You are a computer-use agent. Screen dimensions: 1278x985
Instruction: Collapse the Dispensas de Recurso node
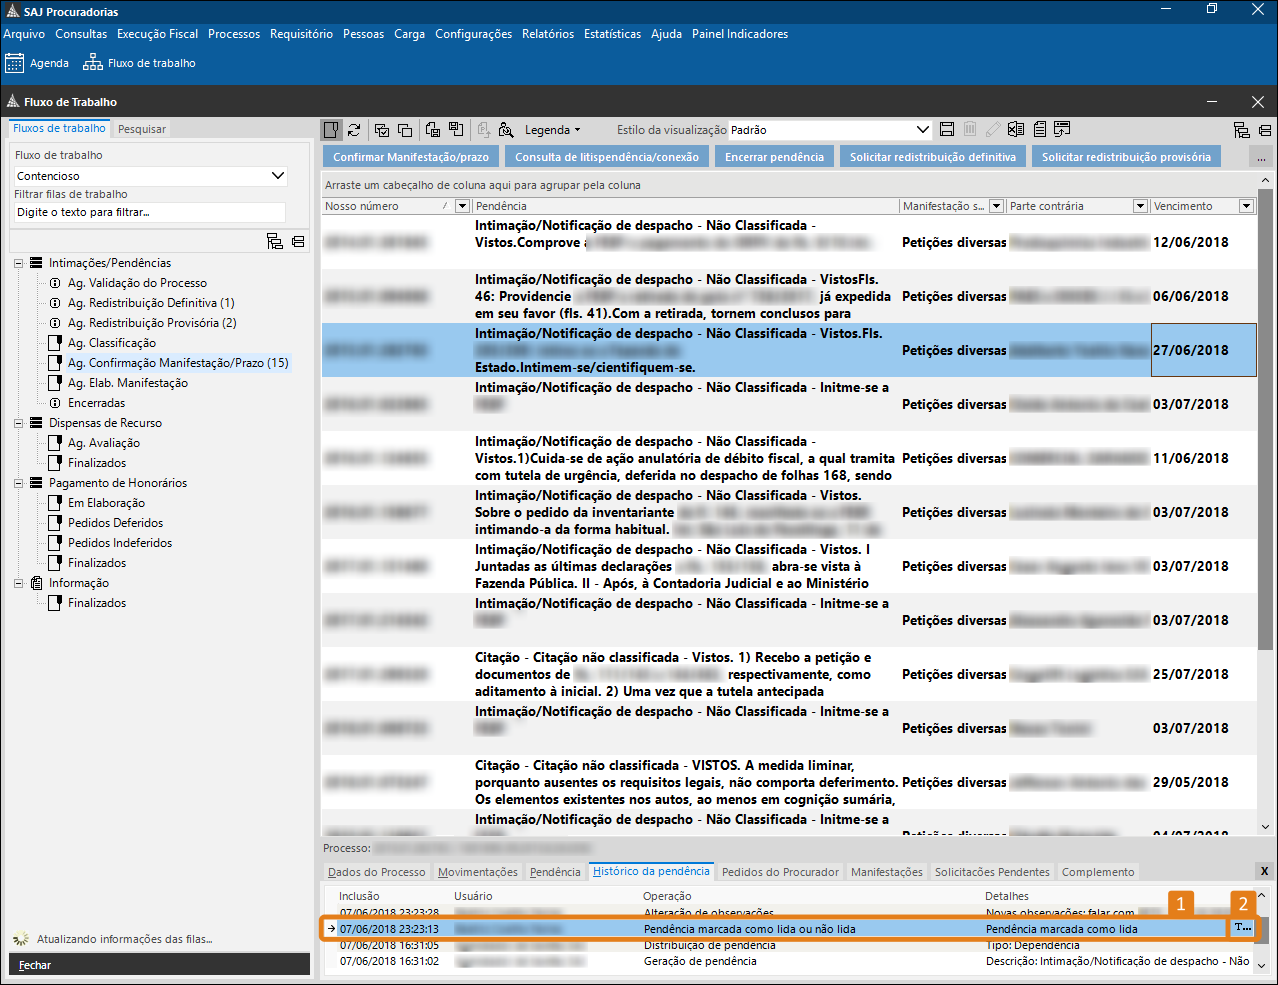tap(18, 423)
